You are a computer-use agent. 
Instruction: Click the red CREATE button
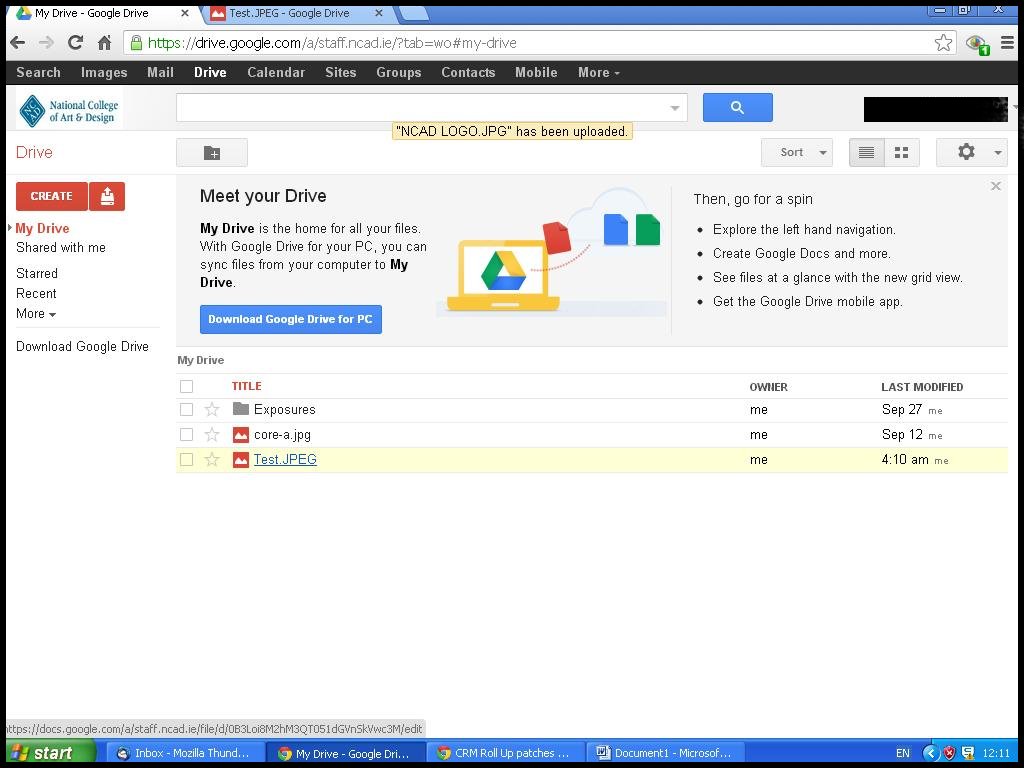point(52,196)
